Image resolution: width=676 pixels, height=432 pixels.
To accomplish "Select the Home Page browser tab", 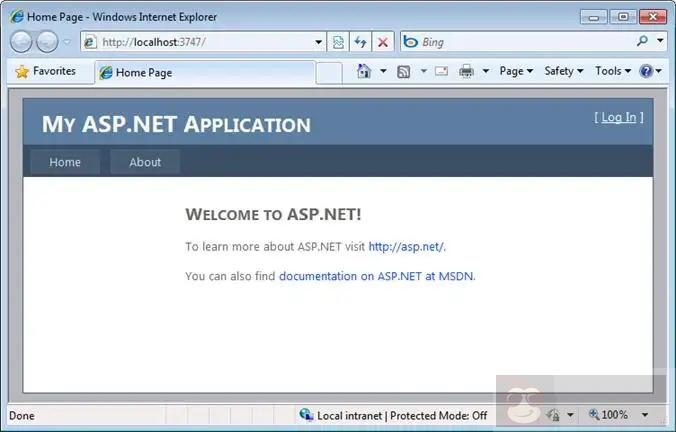I will point(205,72).
